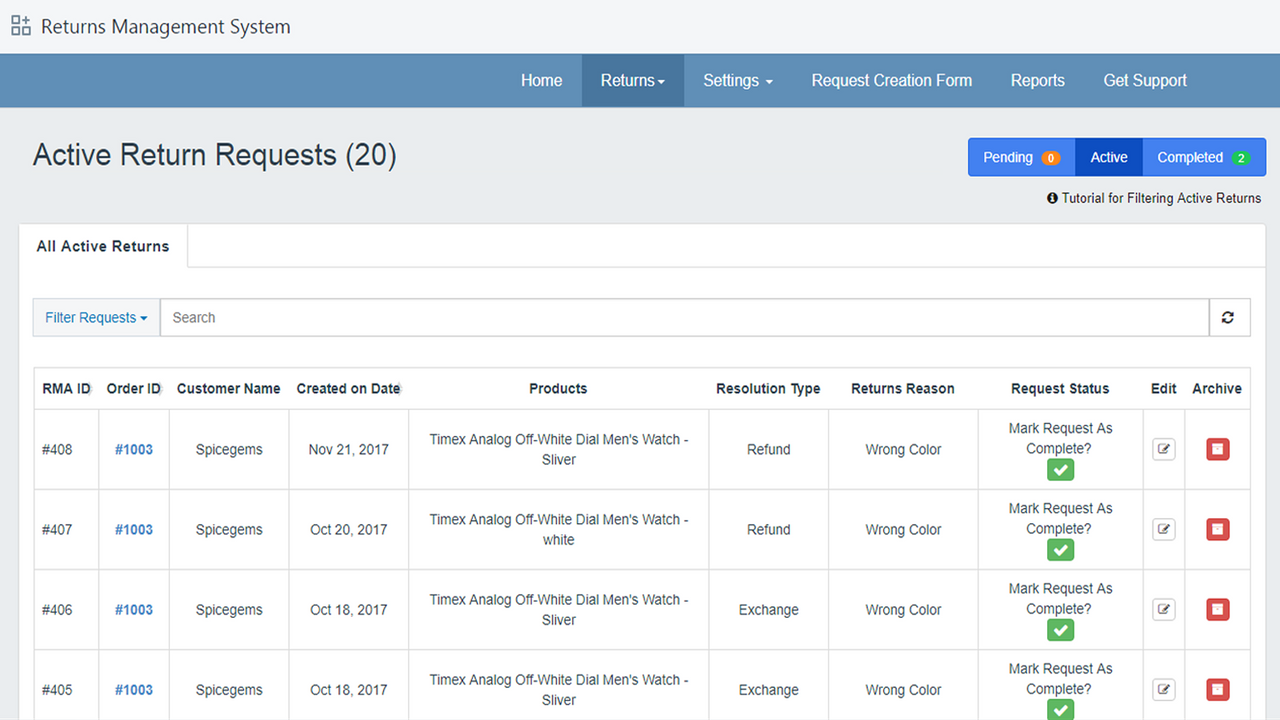Click the edit pencil icon for request #406
1280x720 pixels.
[x=1163, y=609]
